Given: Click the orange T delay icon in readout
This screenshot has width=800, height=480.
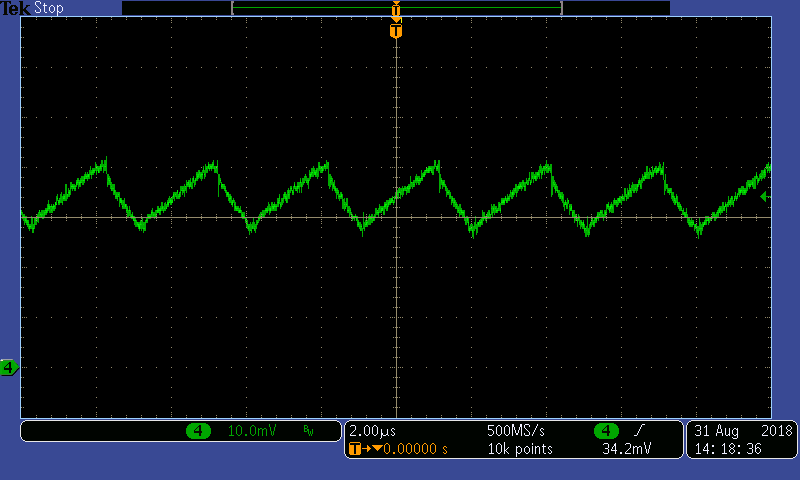Looking at the screenshot, I should [x=355, y=449].
